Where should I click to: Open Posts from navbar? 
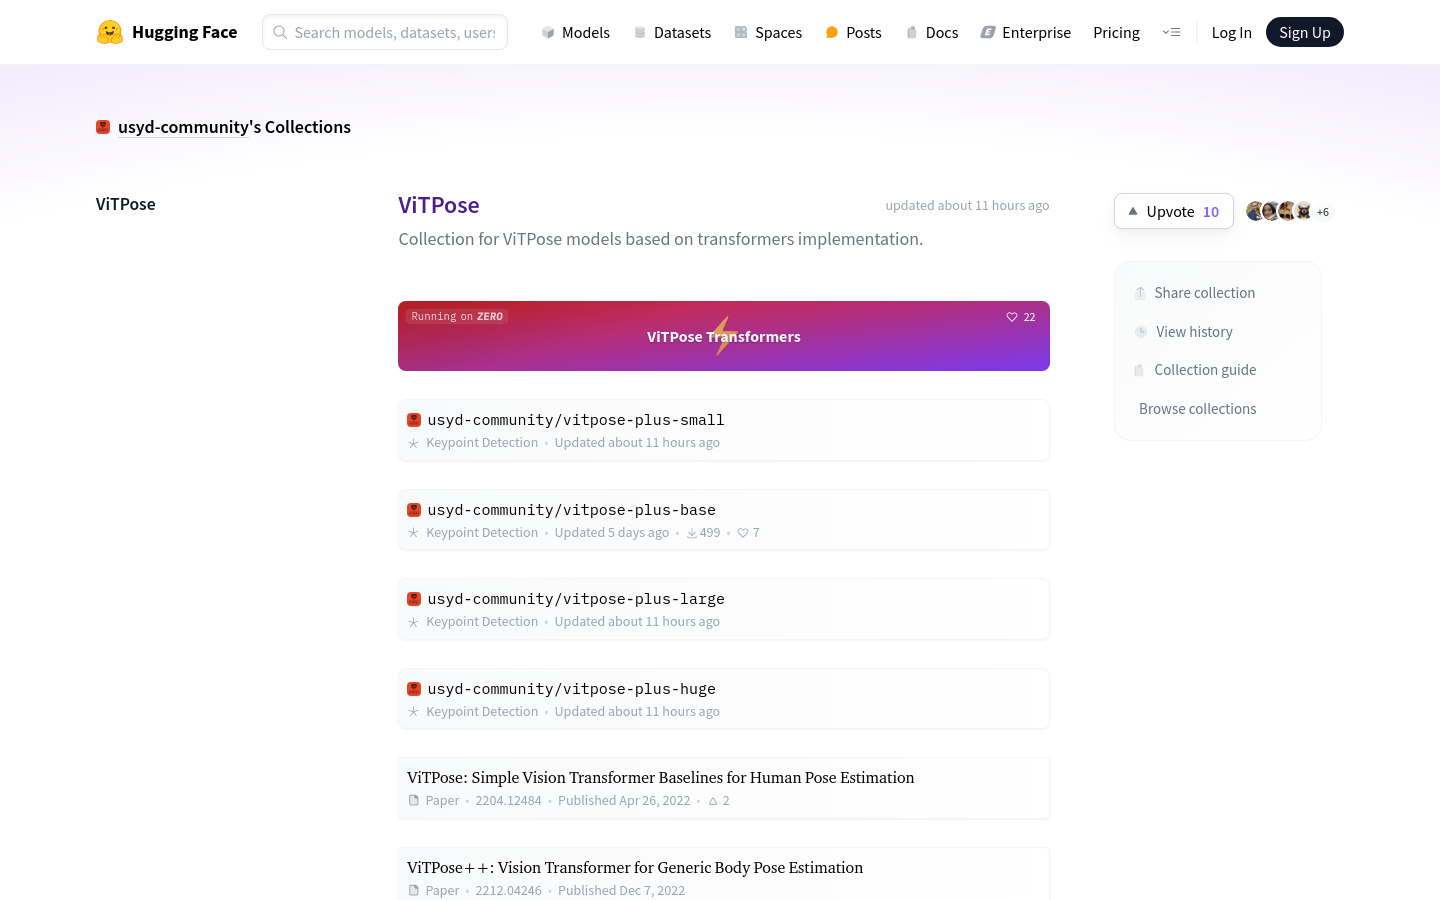click(x=853, y=32)
